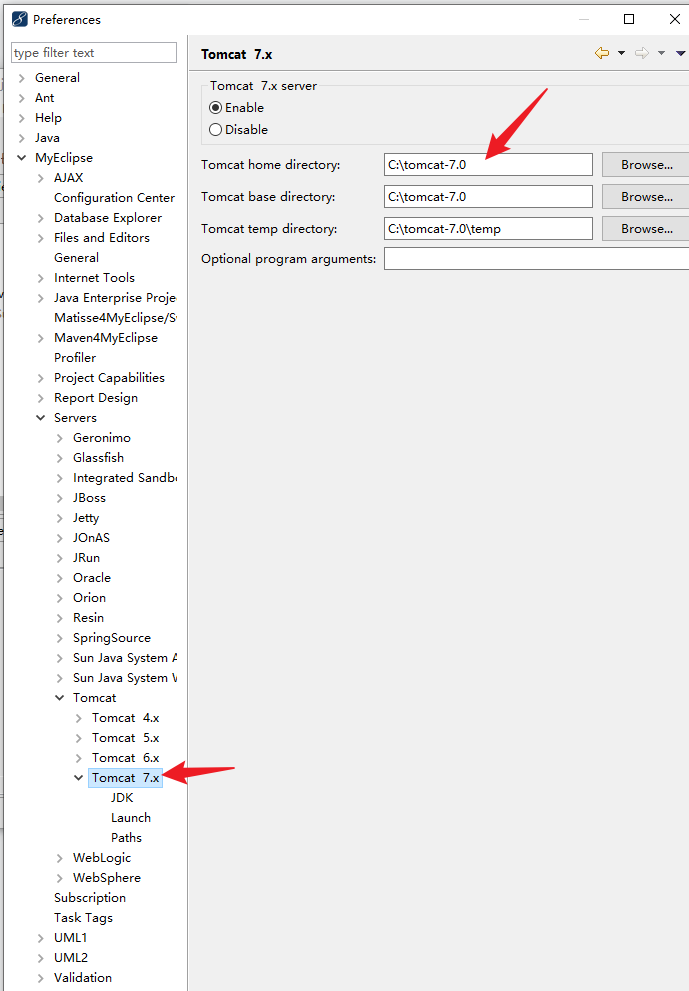The width and height of the screenshot is (689, 991).
Task: Select Jetty in the tree
Action: click(86, 518)
